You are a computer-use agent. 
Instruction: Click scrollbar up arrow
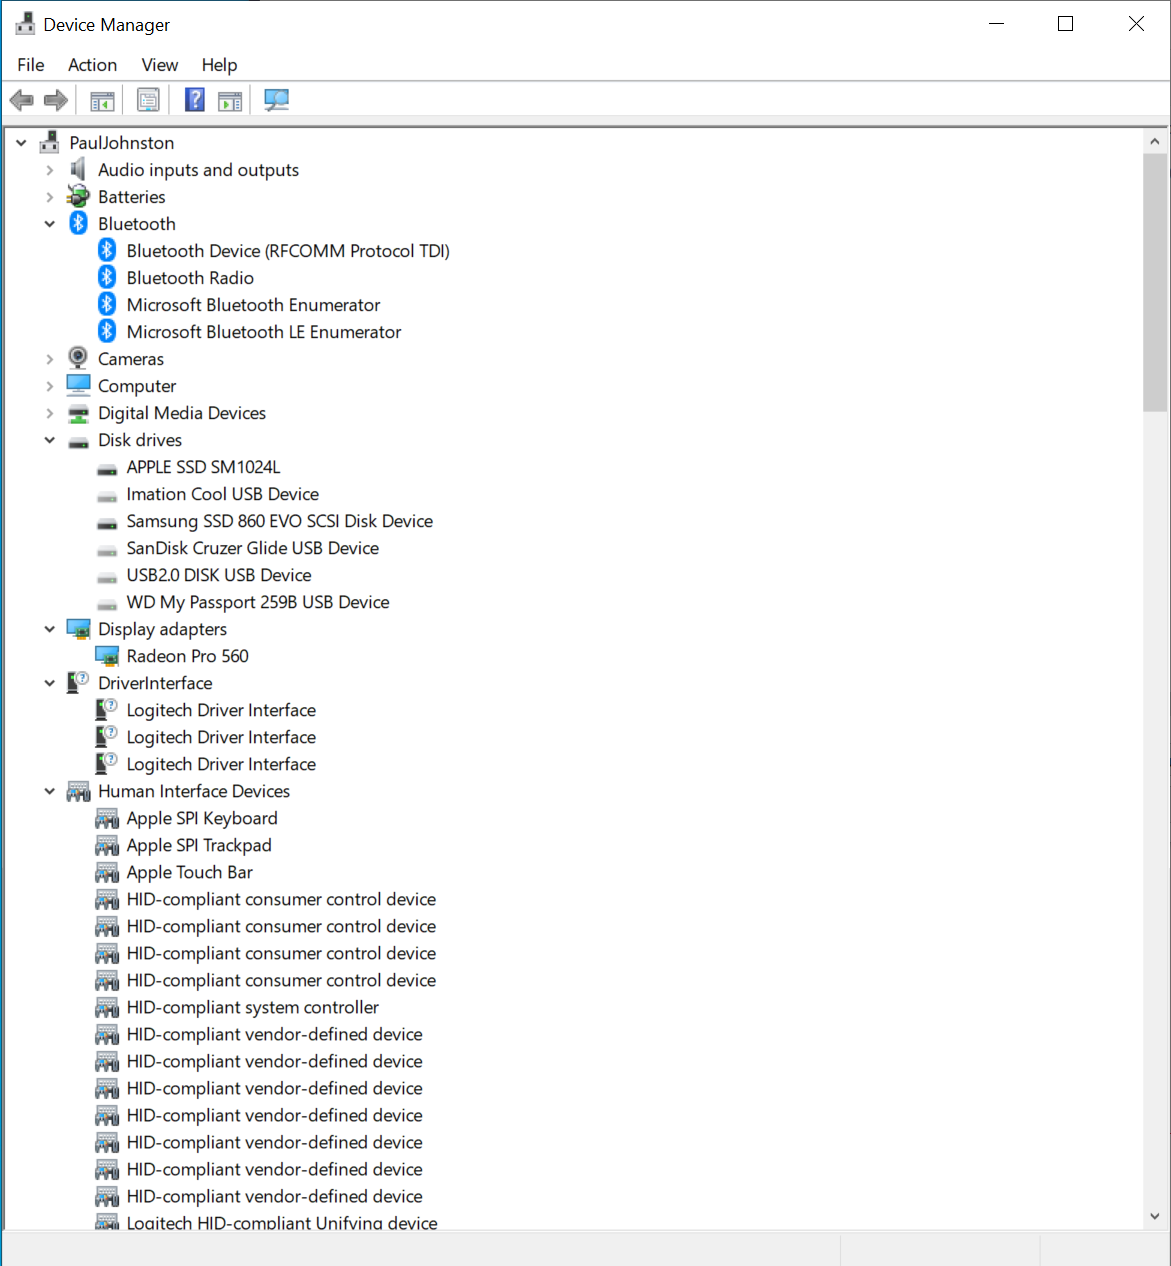(1154, 141)
